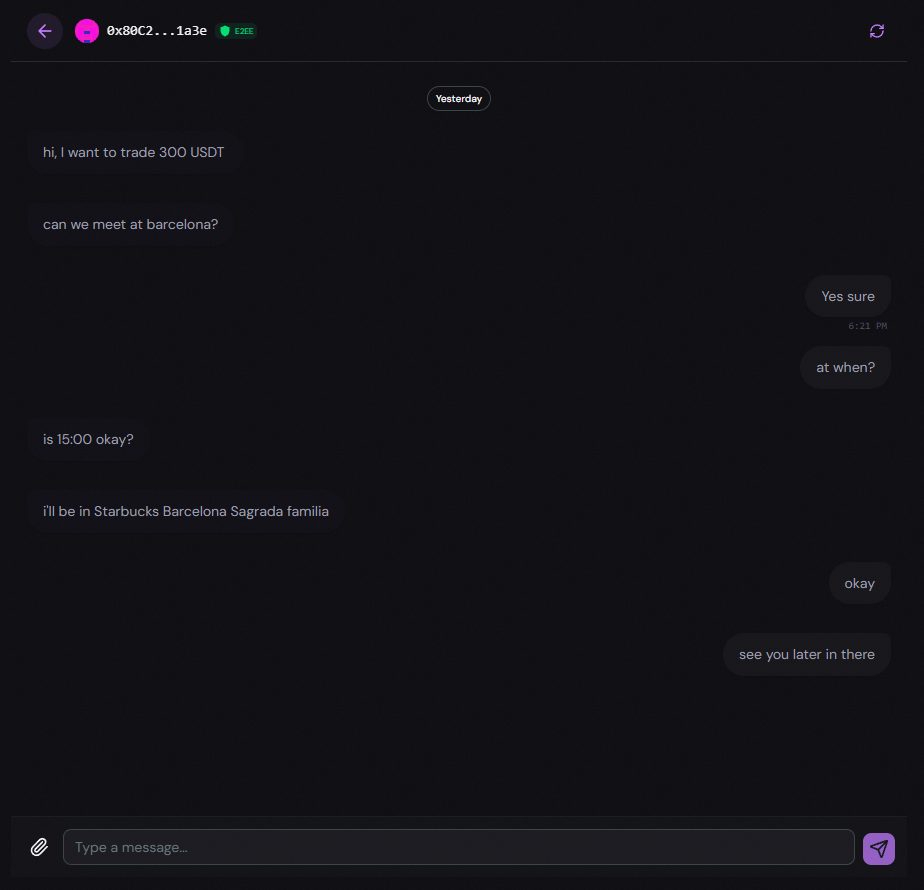Click the purple send message button

[879, 848]
